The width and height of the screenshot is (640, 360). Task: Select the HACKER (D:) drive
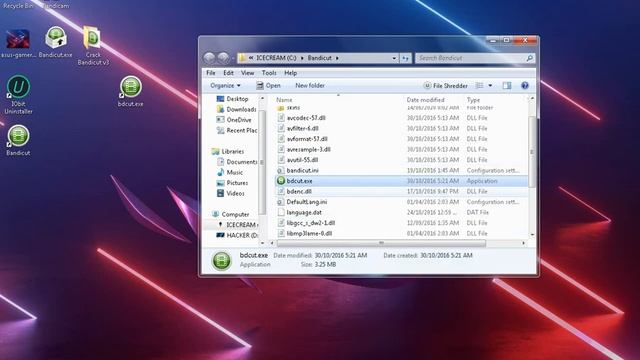(237, 236)
